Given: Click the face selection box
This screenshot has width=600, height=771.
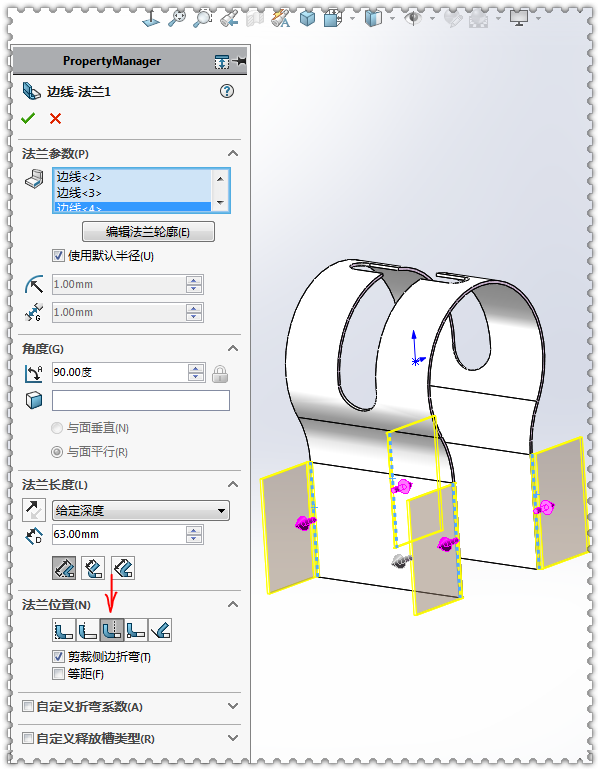Looking at the screenshot, I should (141, 400).
